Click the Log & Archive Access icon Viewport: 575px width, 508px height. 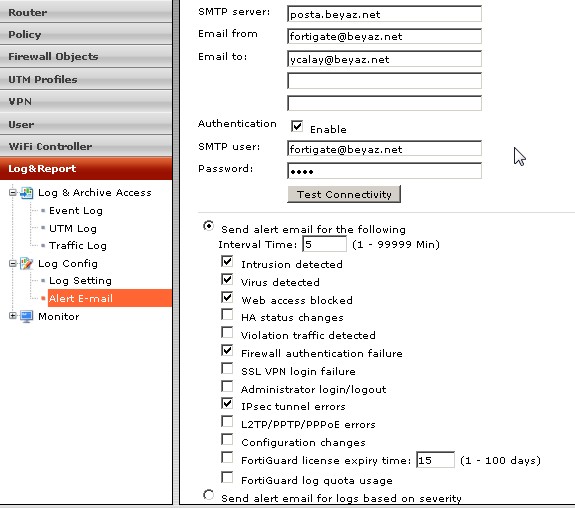pos(26,193)
